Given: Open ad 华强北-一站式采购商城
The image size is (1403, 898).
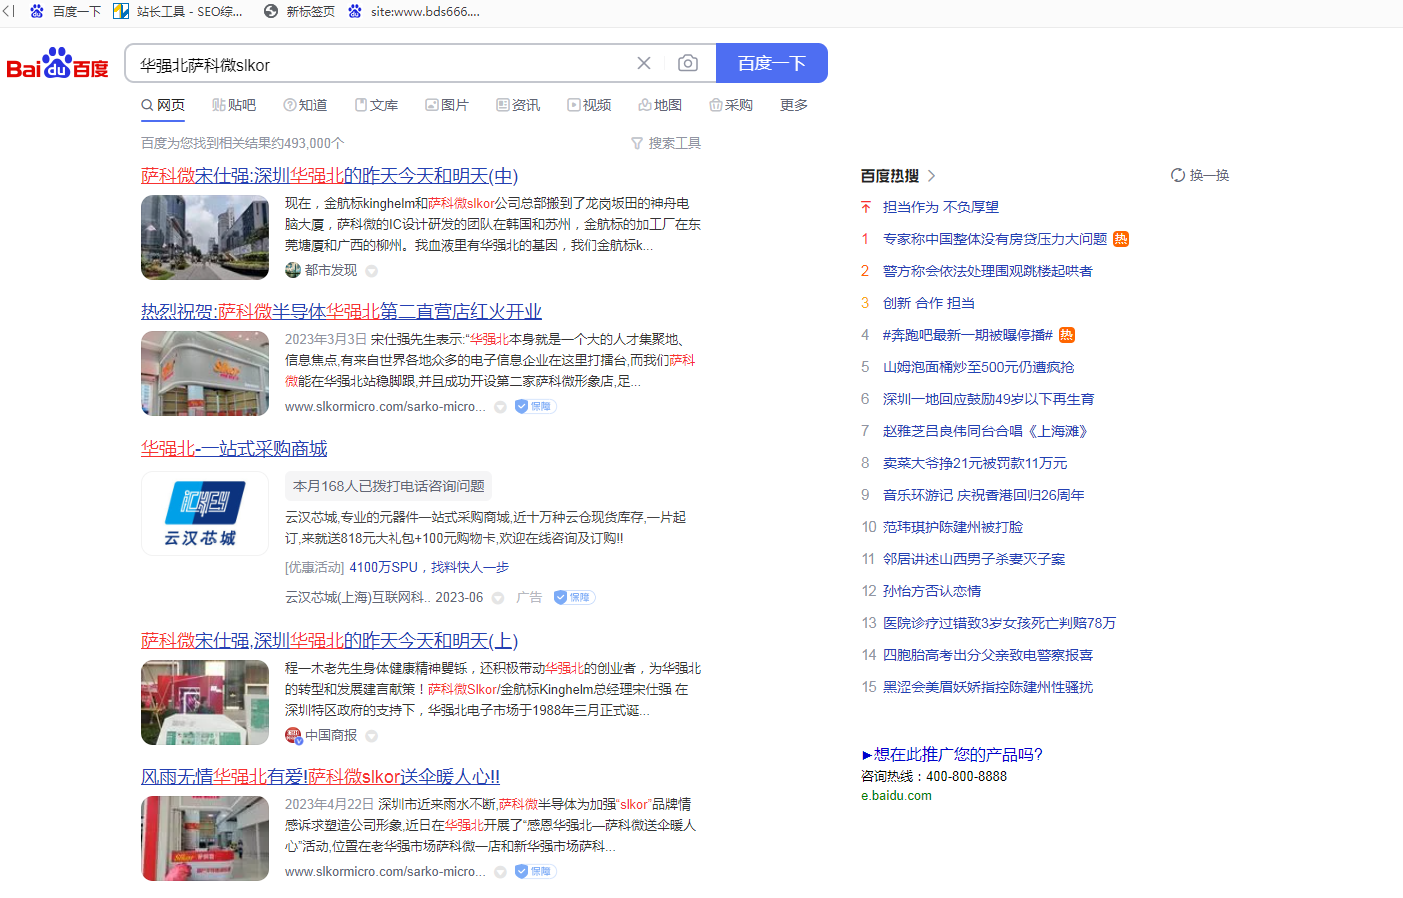Looking at the screenshot, I should tap(234, 448).
